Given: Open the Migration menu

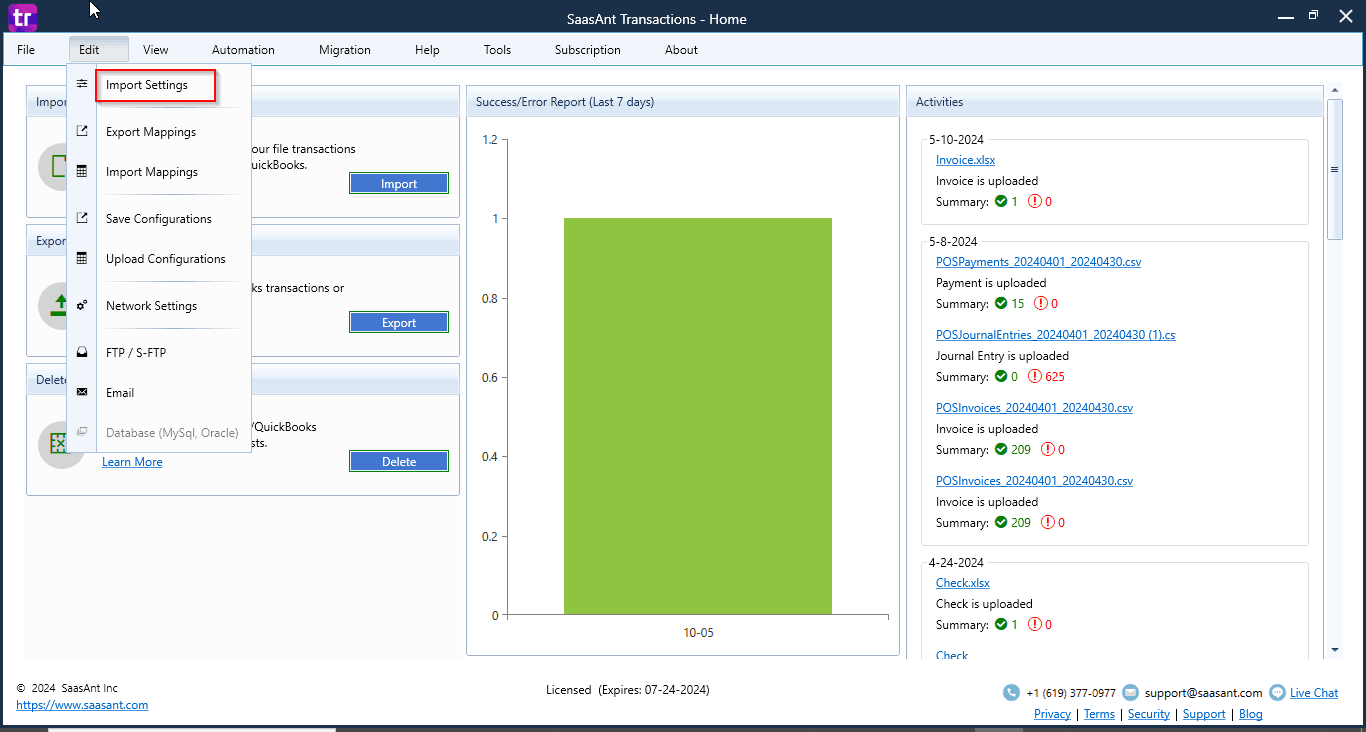Looking at the screenshot, I should pos(345,50).
